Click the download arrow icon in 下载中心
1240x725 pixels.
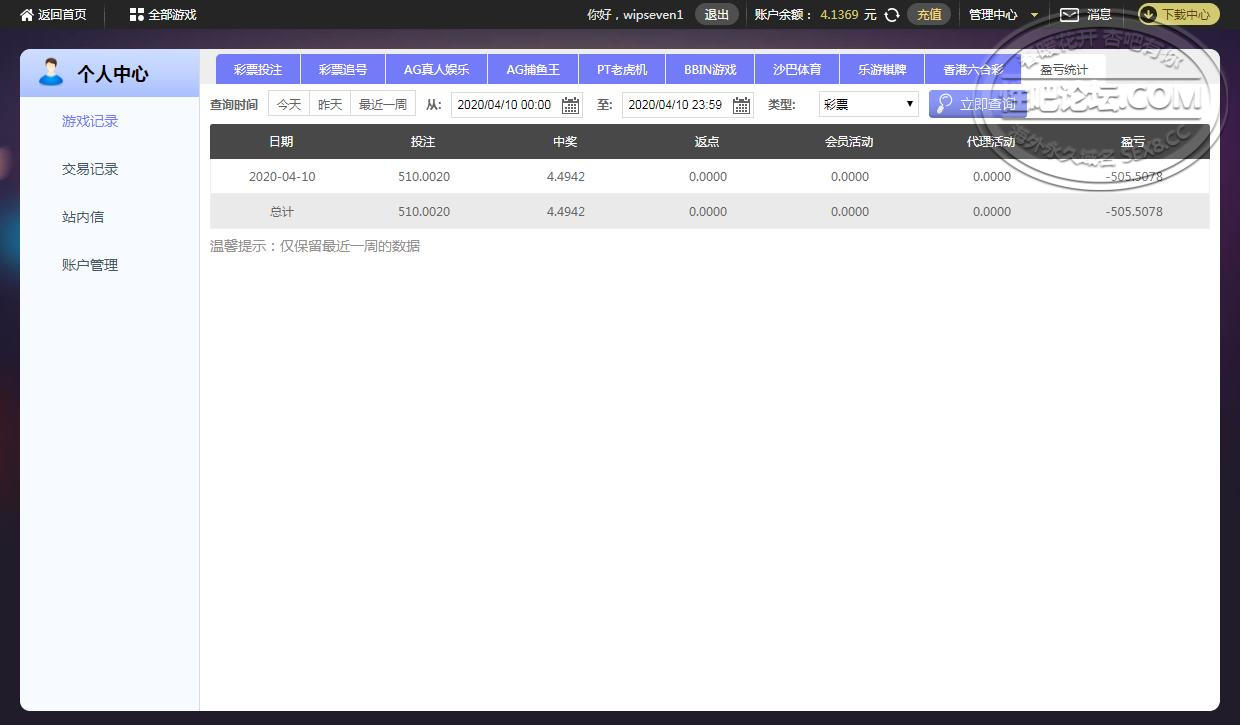click(x=1149, y=15)
